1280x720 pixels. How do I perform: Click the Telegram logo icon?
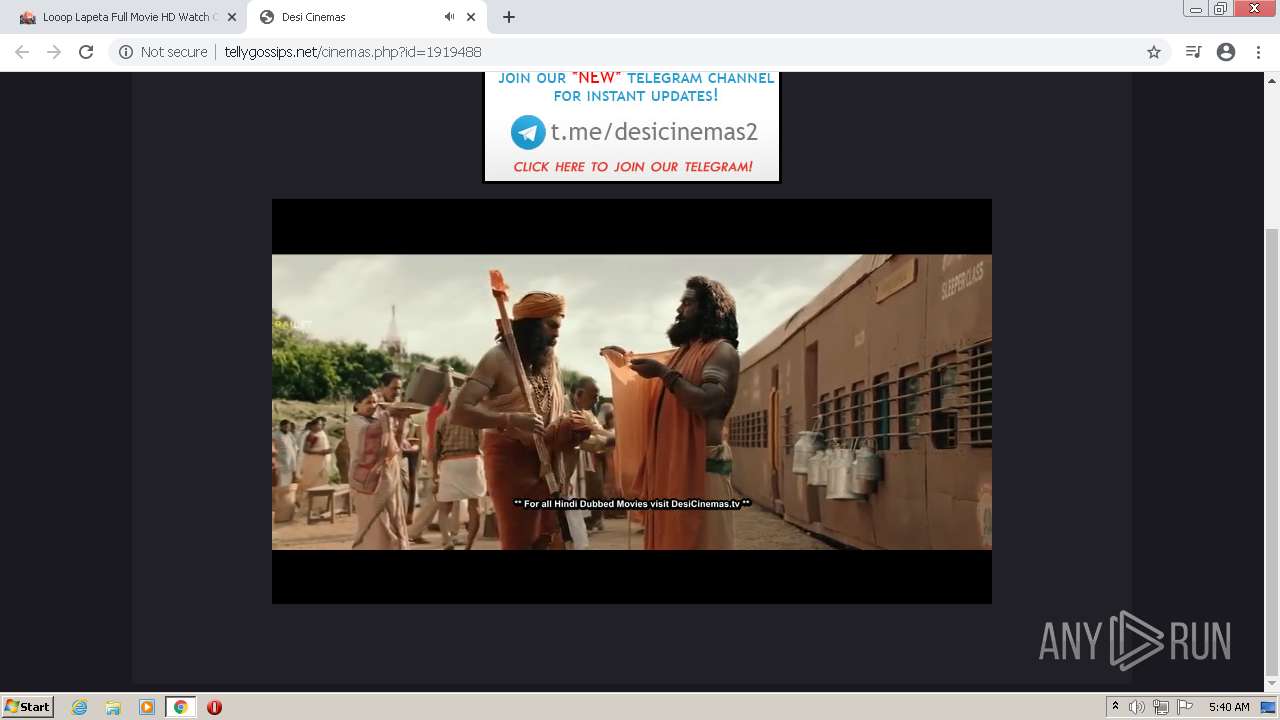point(528,132)
